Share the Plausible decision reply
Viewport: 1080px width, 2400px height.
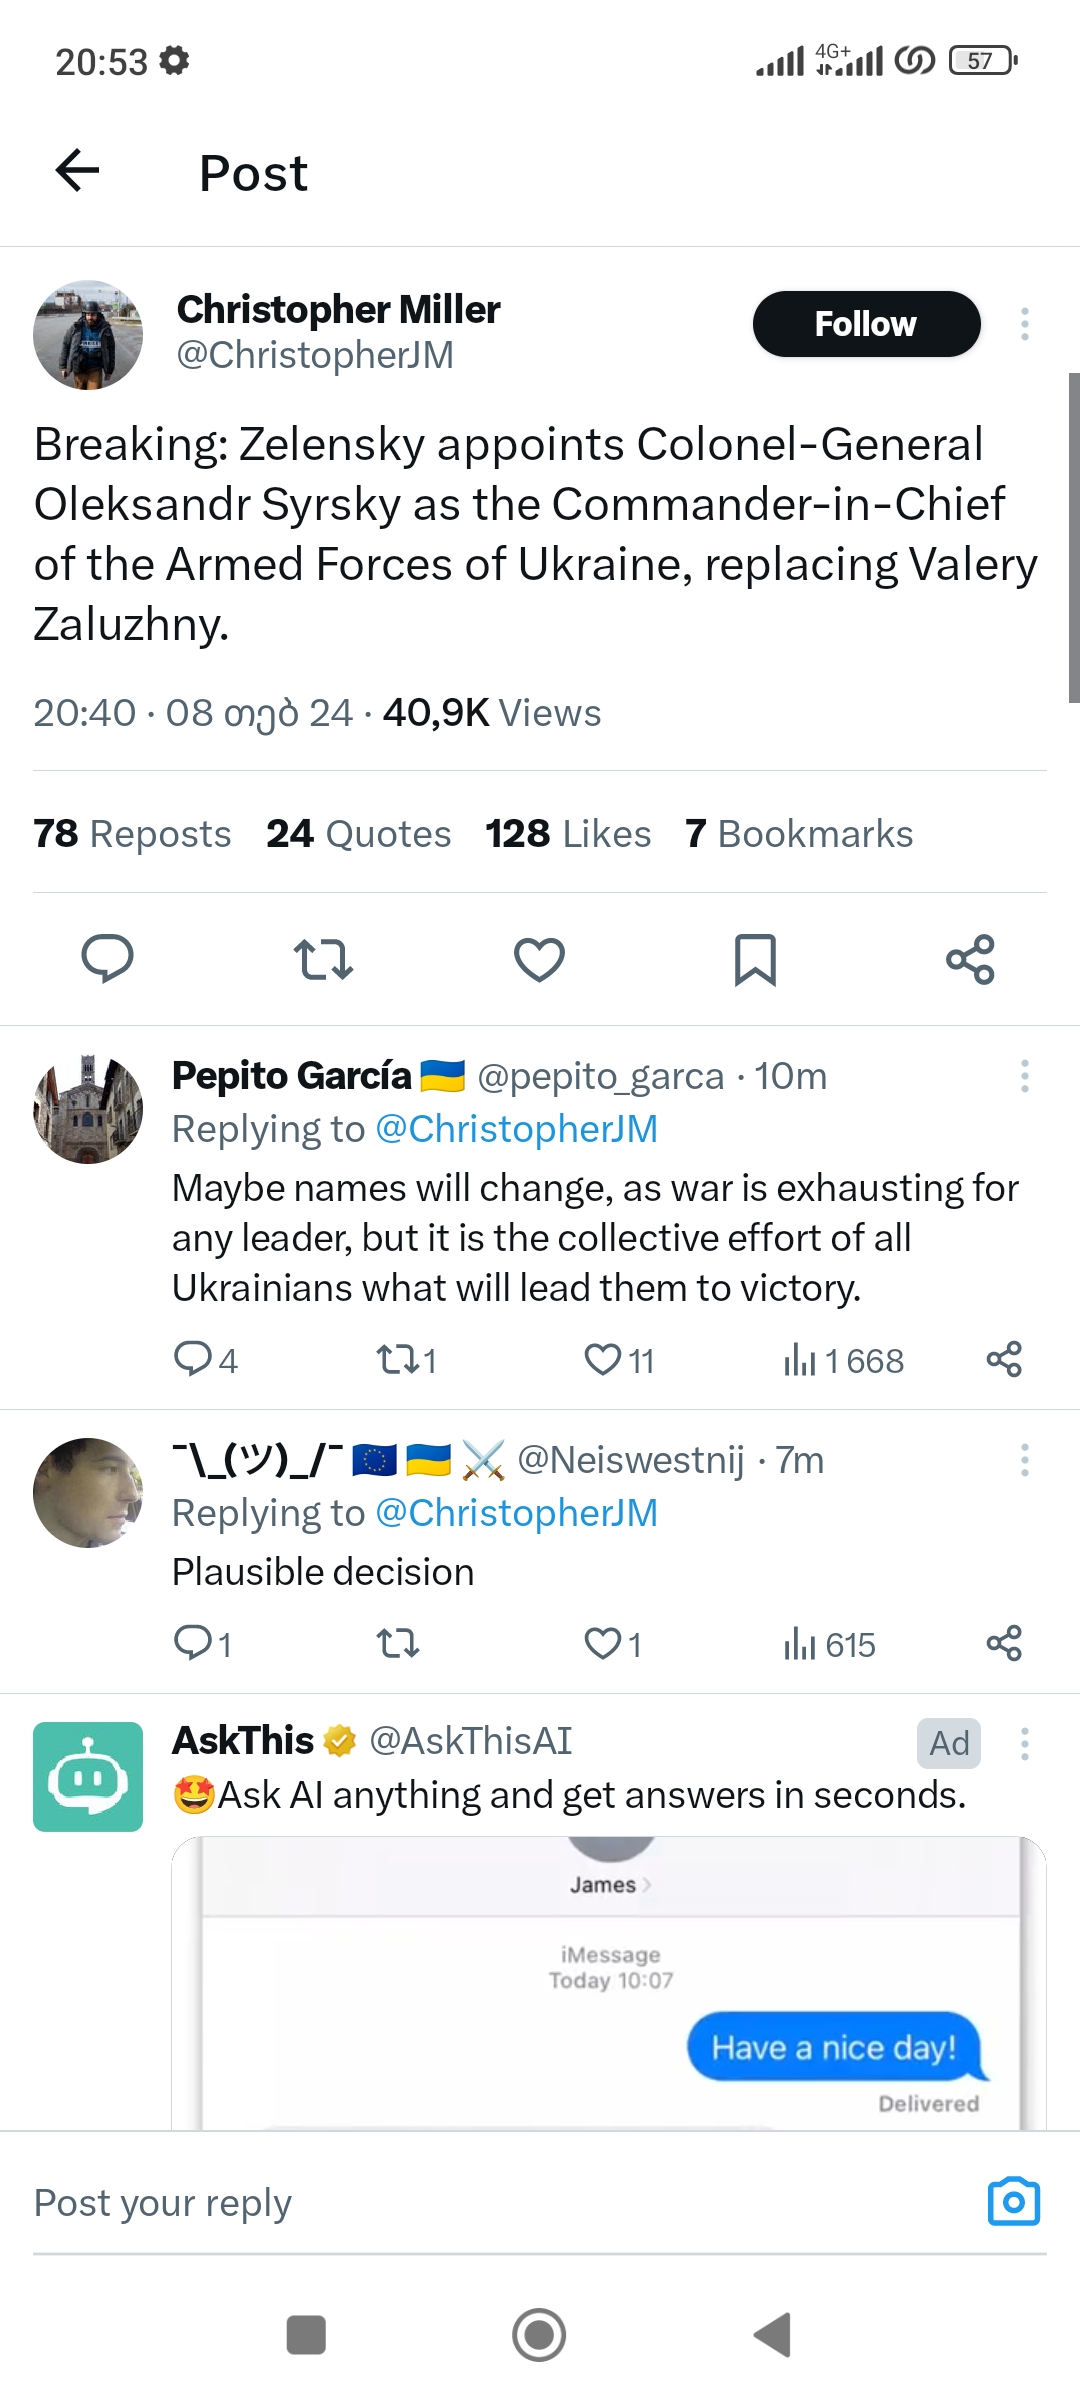(x=1004, y=1644)
